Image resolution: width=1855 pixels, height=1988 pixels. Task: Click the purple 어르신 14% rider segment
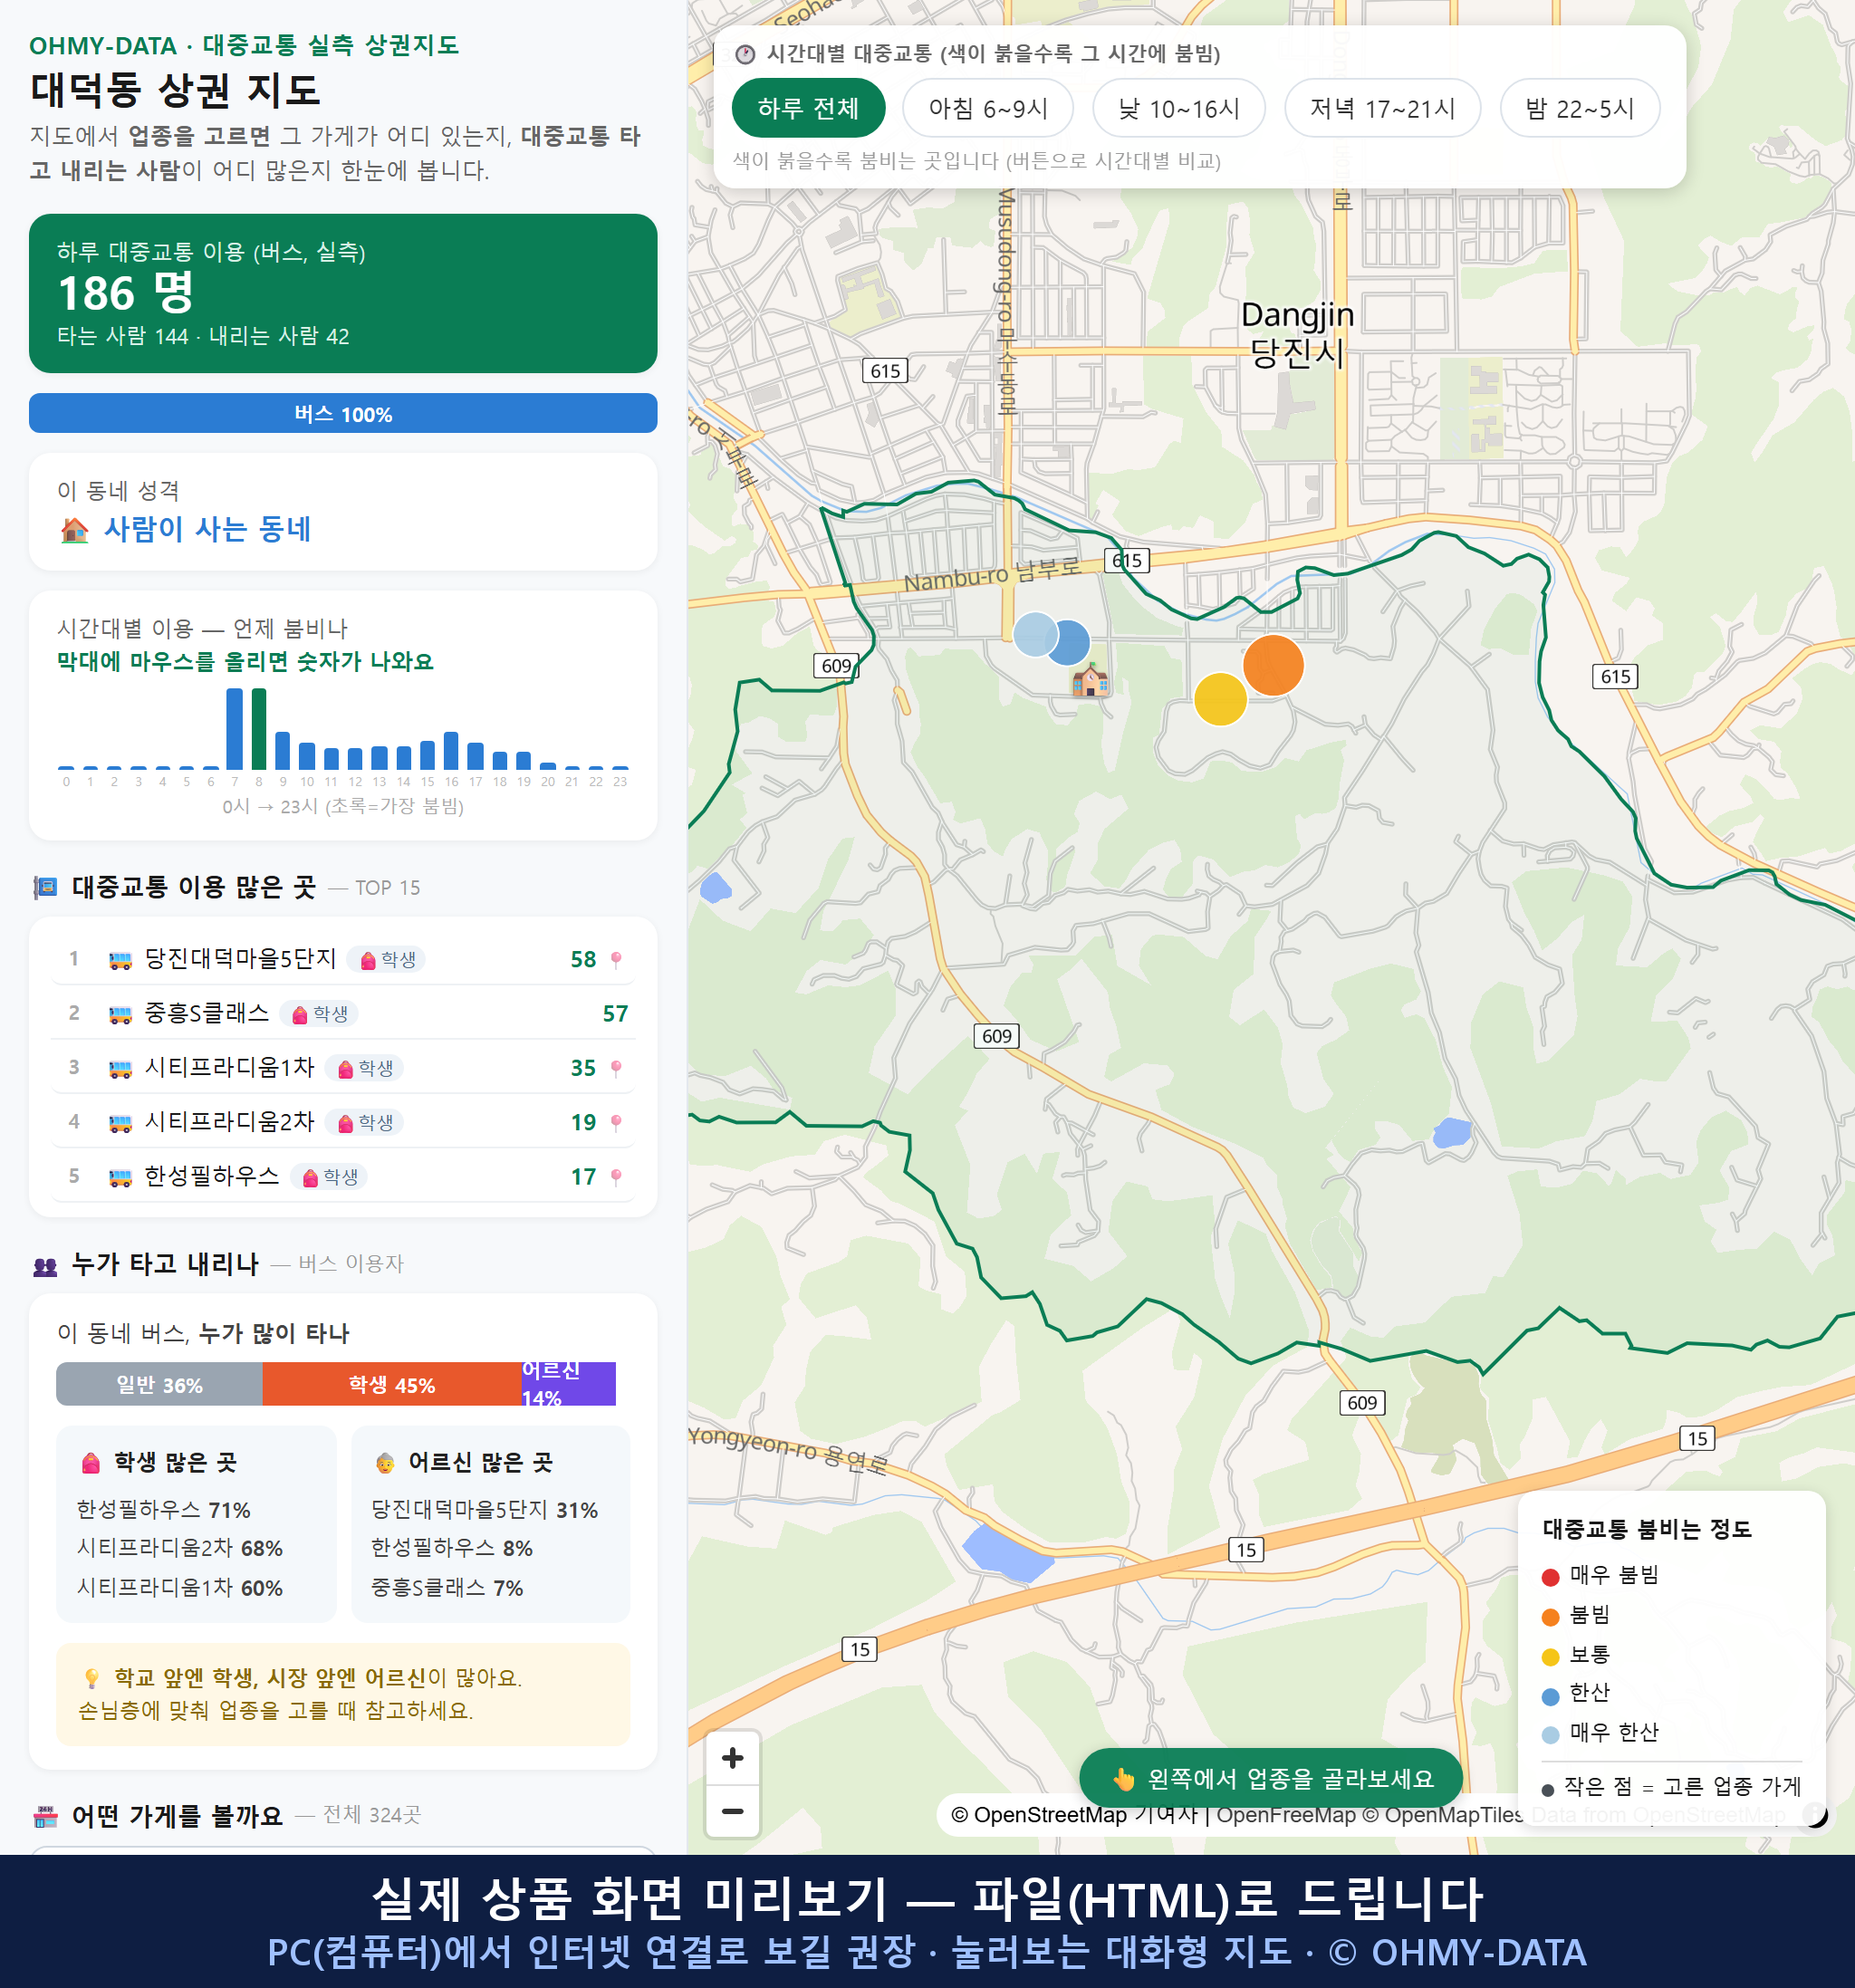tap(568, 1385)
